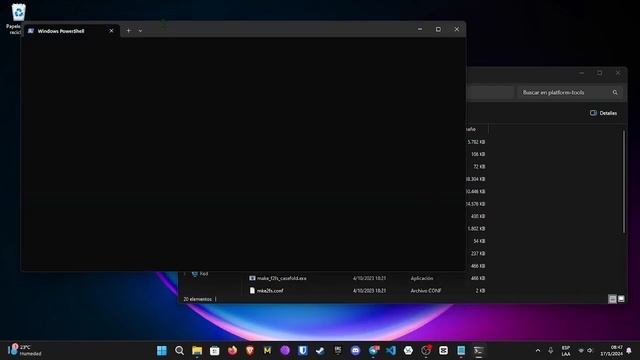Open the yellow M app in taskbar

pos(267,351)
